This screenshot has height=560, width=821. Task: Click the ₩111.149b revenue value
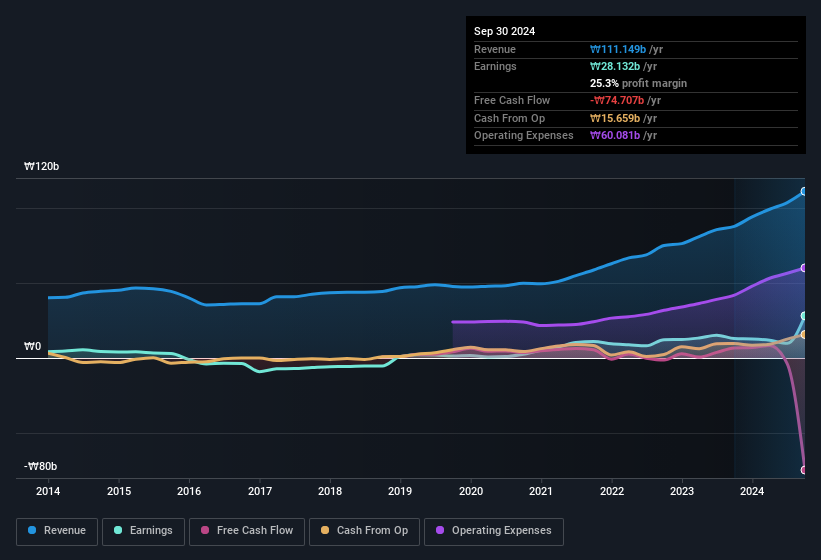618,49
